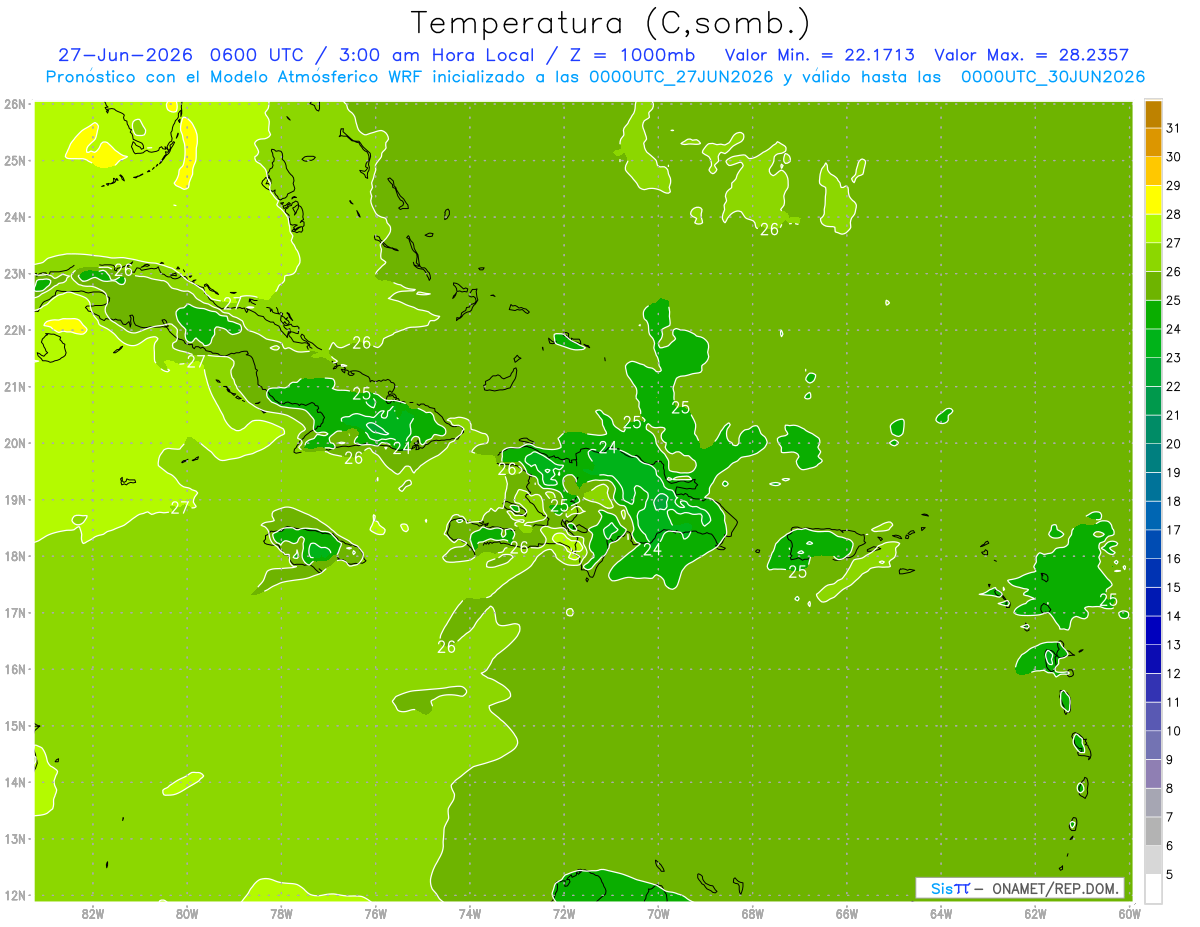Select the 'Z = 1000mb' level text
The image size is (1200, 927).
(632, 55)
